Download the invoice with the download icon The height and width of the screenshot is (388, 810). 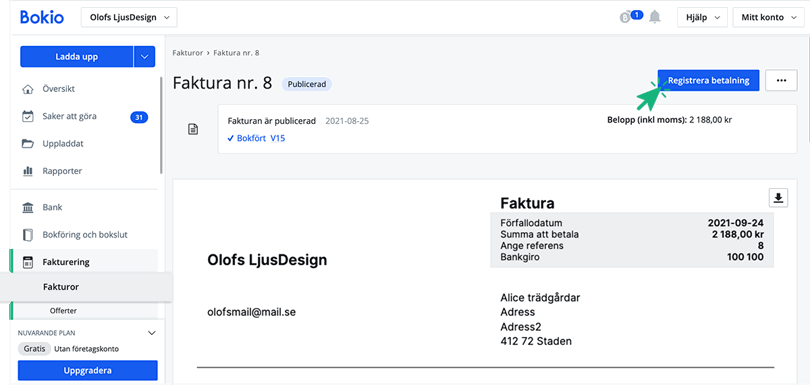point(778,197)
